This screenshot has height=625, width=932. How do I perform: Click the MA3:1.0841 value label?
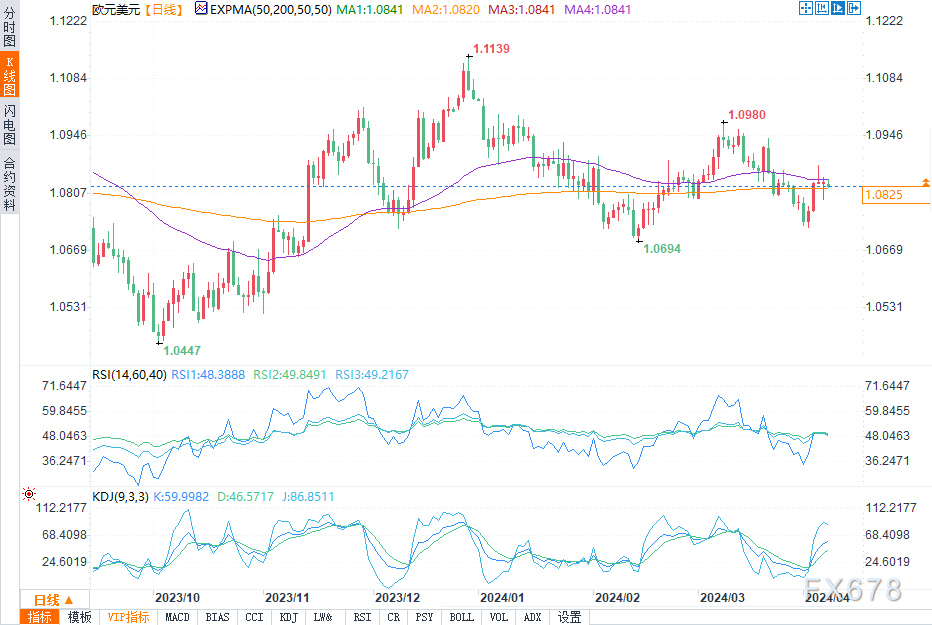tap(521, 10)
